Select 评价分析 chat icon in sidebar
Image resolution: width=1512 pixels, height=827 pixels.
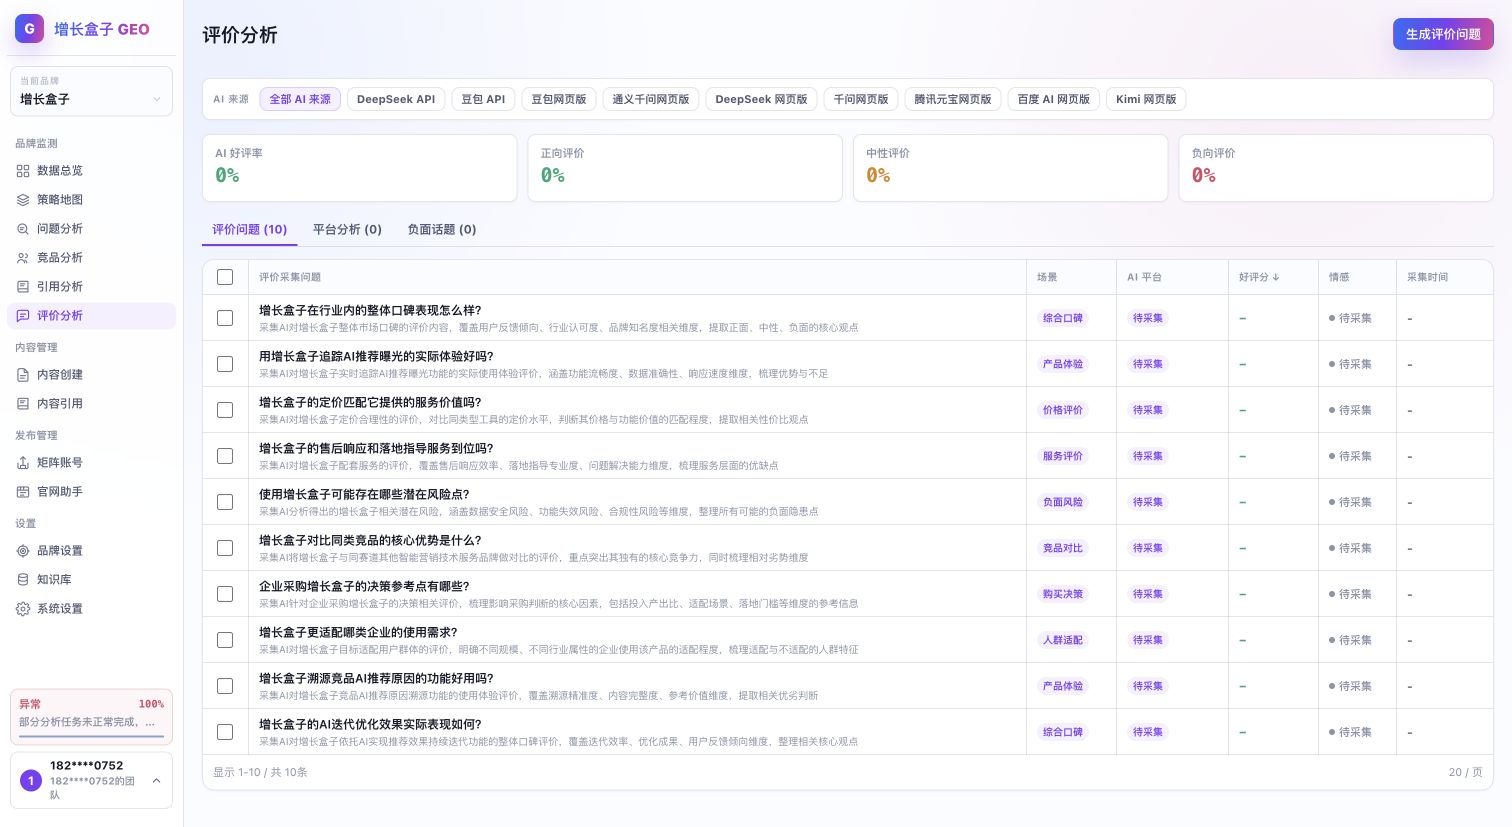(23, 316)
